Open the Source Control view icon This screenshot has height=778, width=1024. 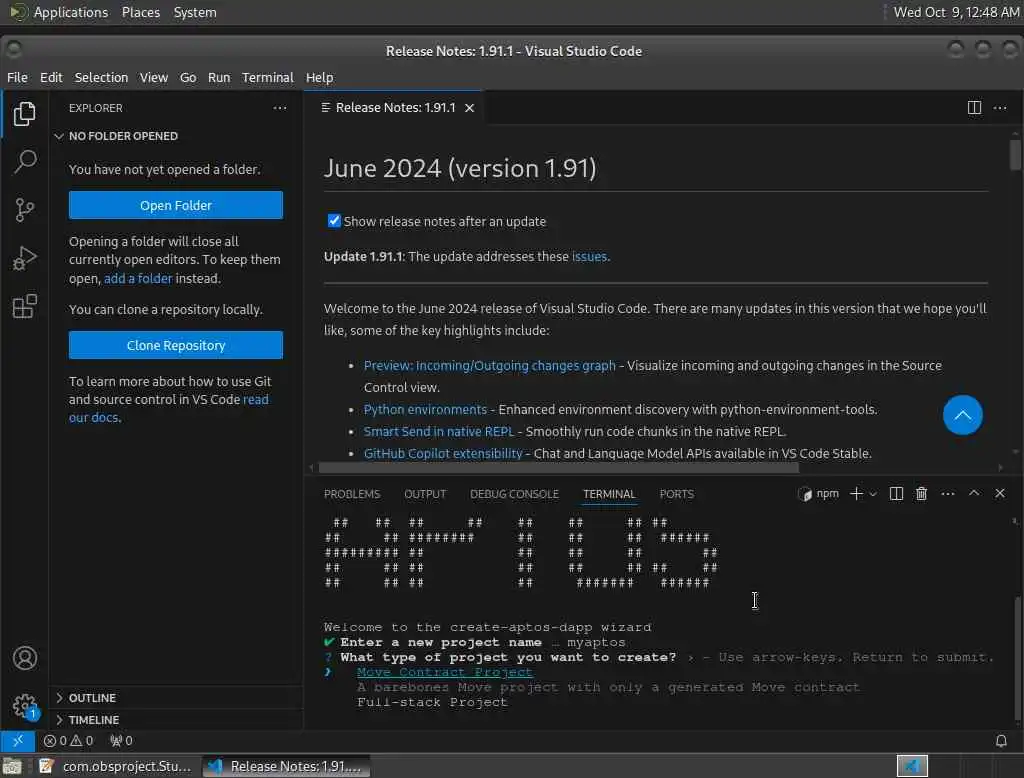point(24,210)
